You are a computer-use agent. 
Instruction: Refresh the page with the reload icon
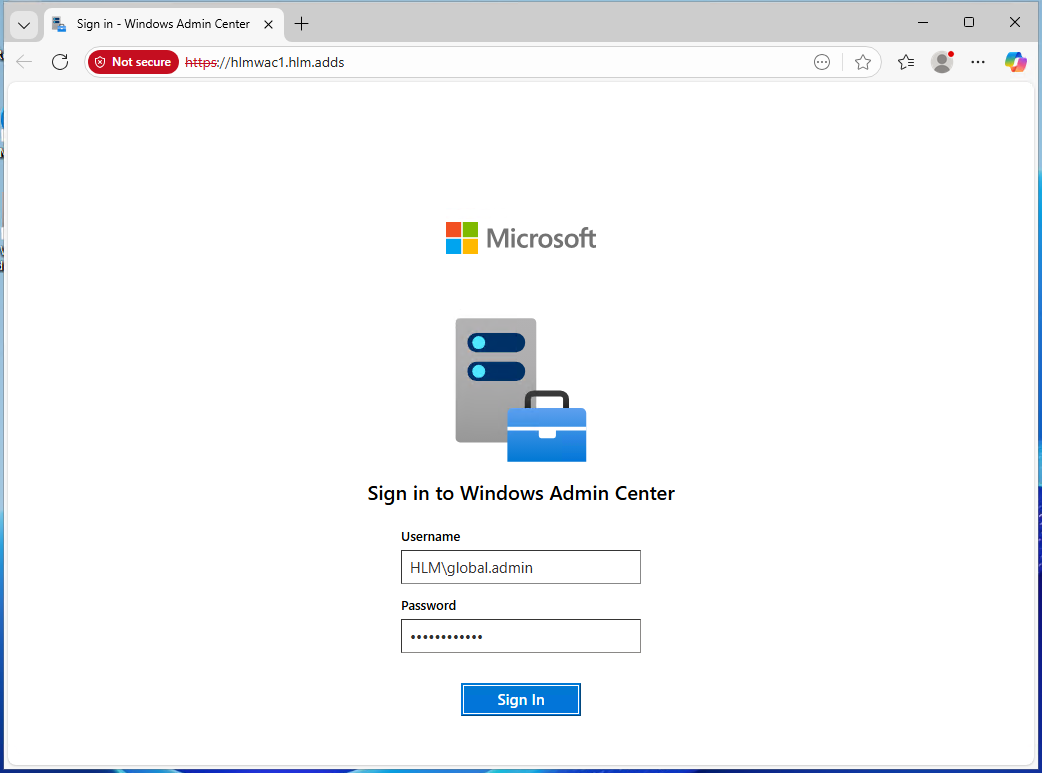click(x=60, y=62)
